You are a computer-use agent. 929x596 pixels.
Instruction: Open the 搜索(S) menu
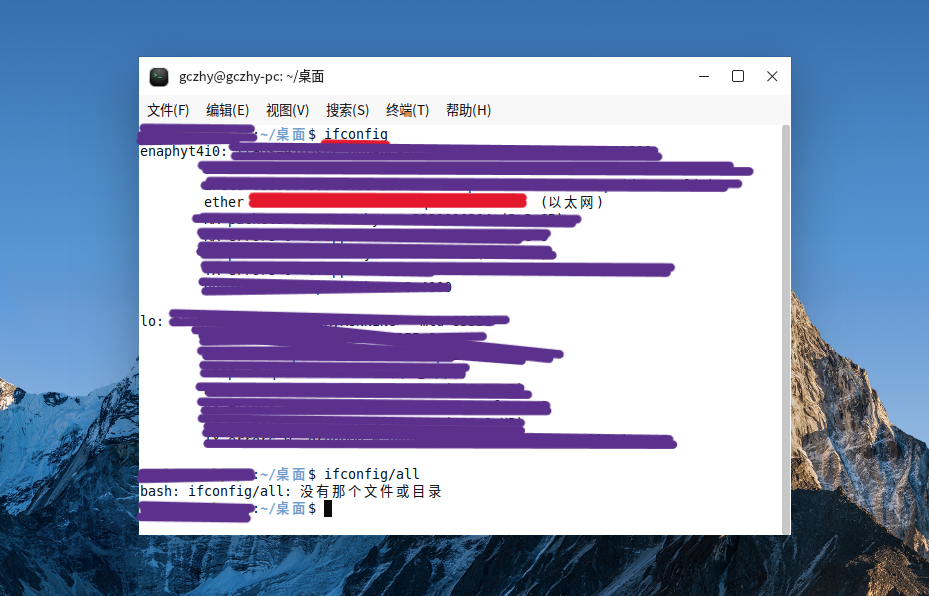point(347,110)
